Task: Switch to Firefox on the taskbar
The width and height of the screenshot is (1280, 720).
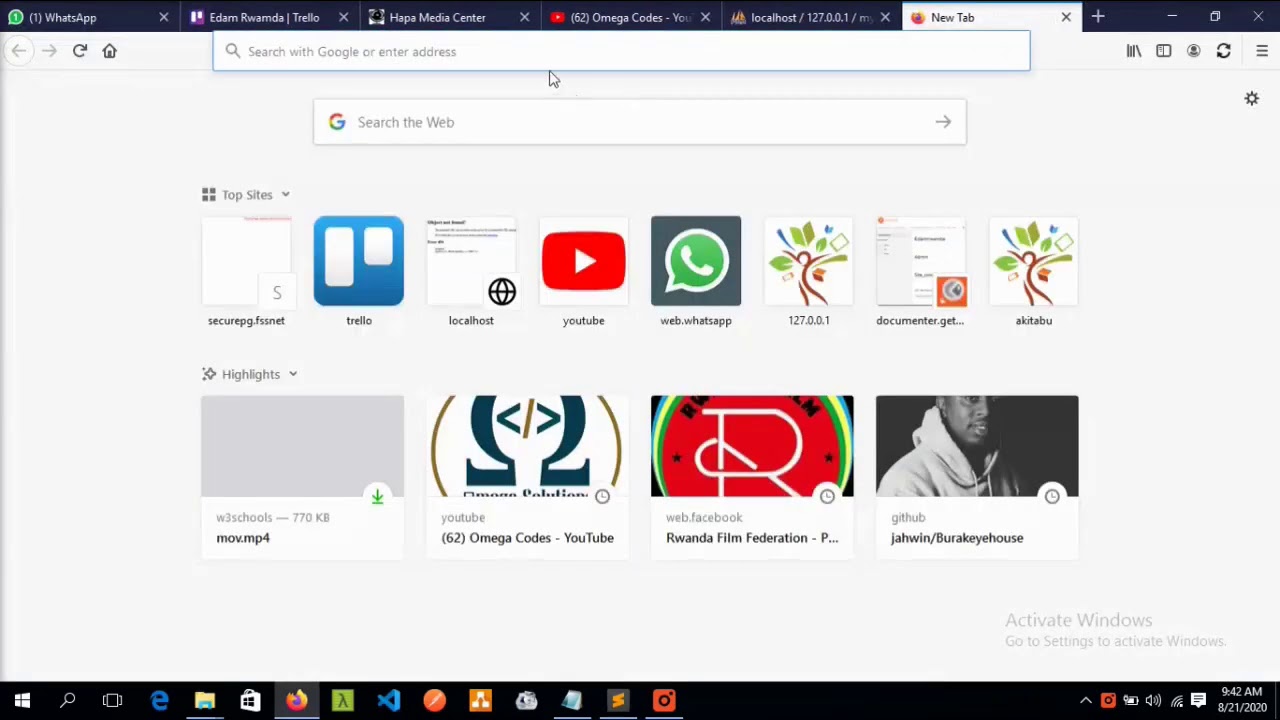Action: coord(297,701)
